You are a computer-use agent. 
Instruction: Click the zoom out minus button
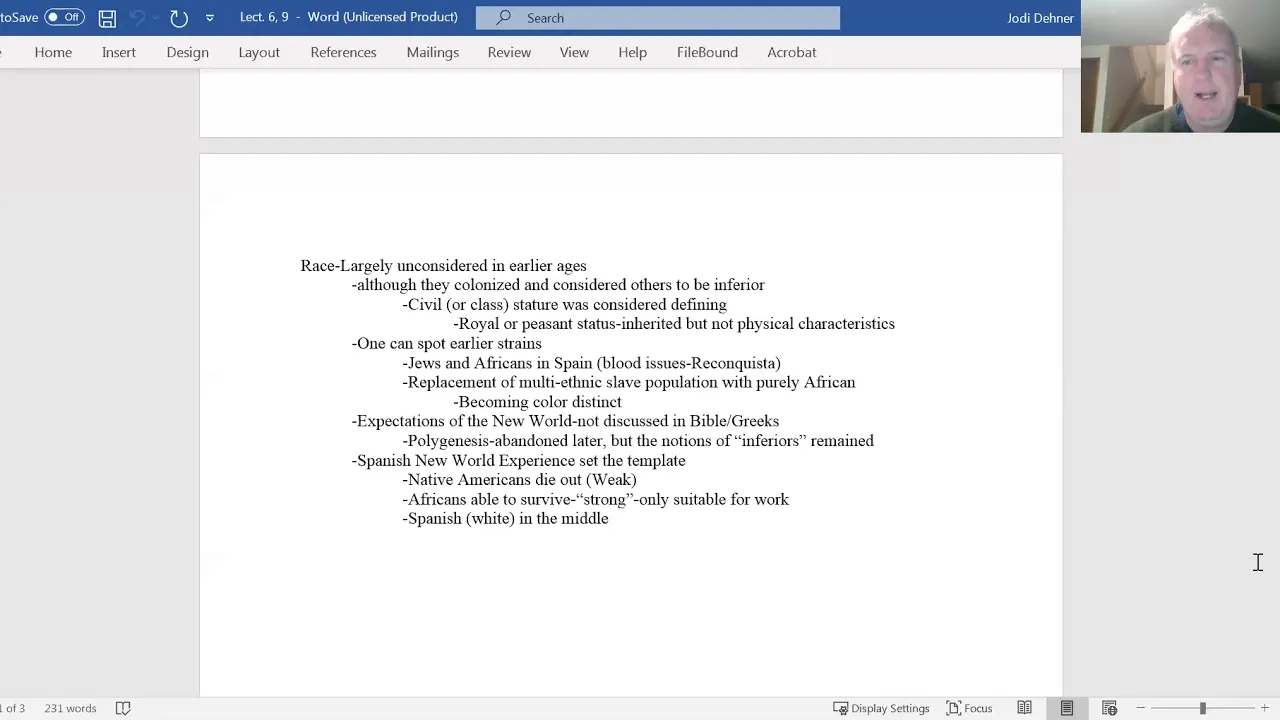[x=1140, y=708]
